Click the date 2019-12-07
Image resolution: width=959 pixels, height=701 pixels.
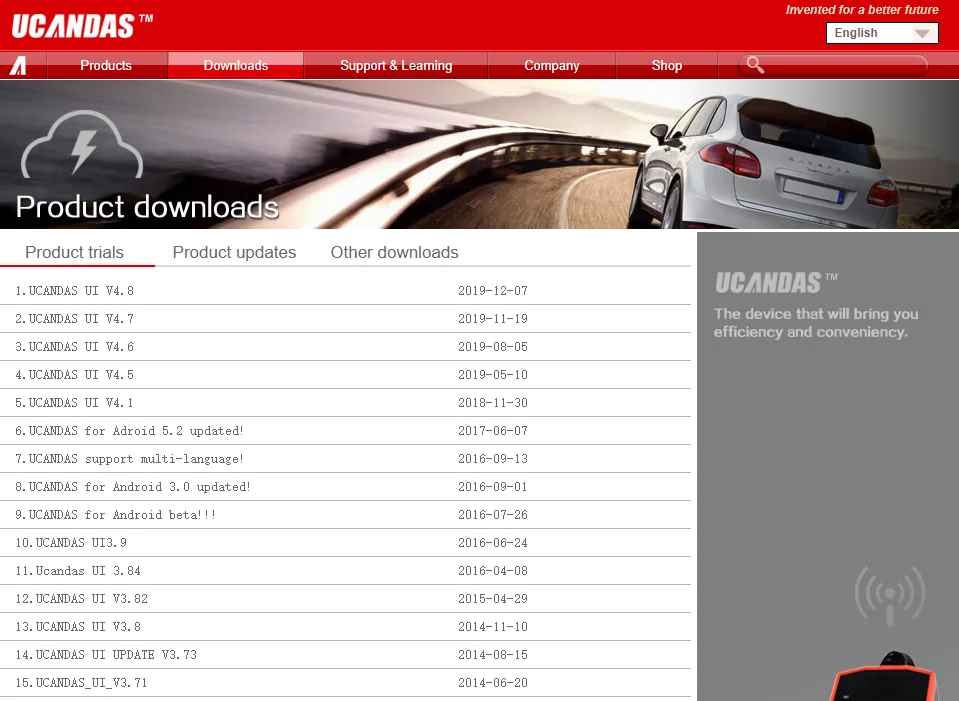click(493, 291)
